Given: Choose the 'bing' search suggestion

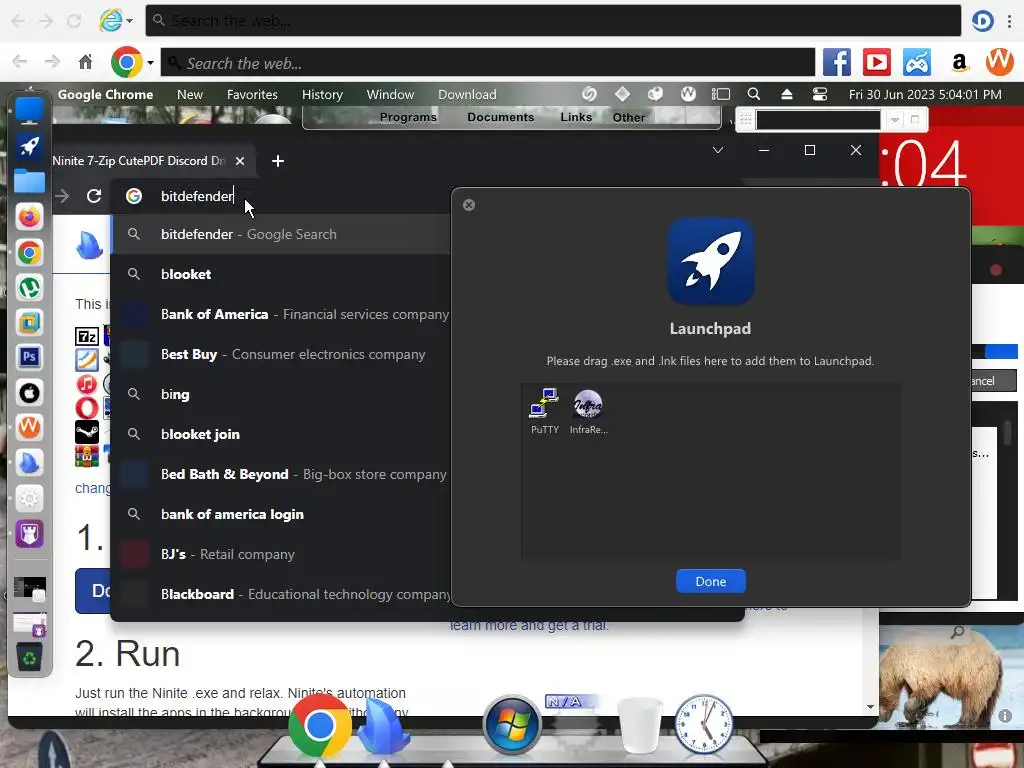Looking at the screenshot, I should [x=281, y=394].
